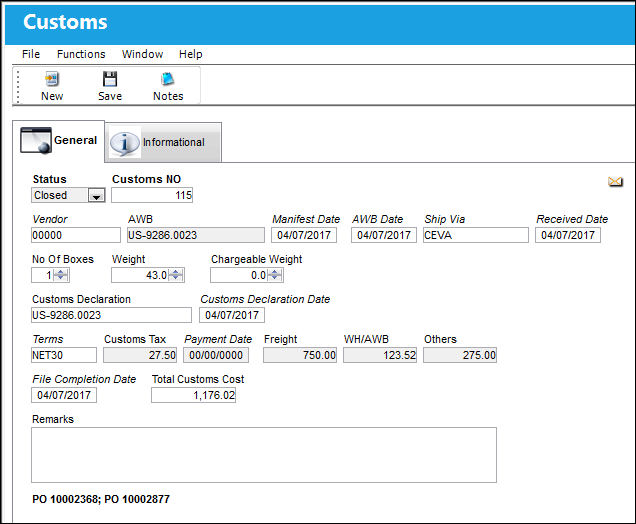This screenshot has height=524, width=636.
Task: Click the WH/AWB field 123.52
Action: click(x=380, y=355)
